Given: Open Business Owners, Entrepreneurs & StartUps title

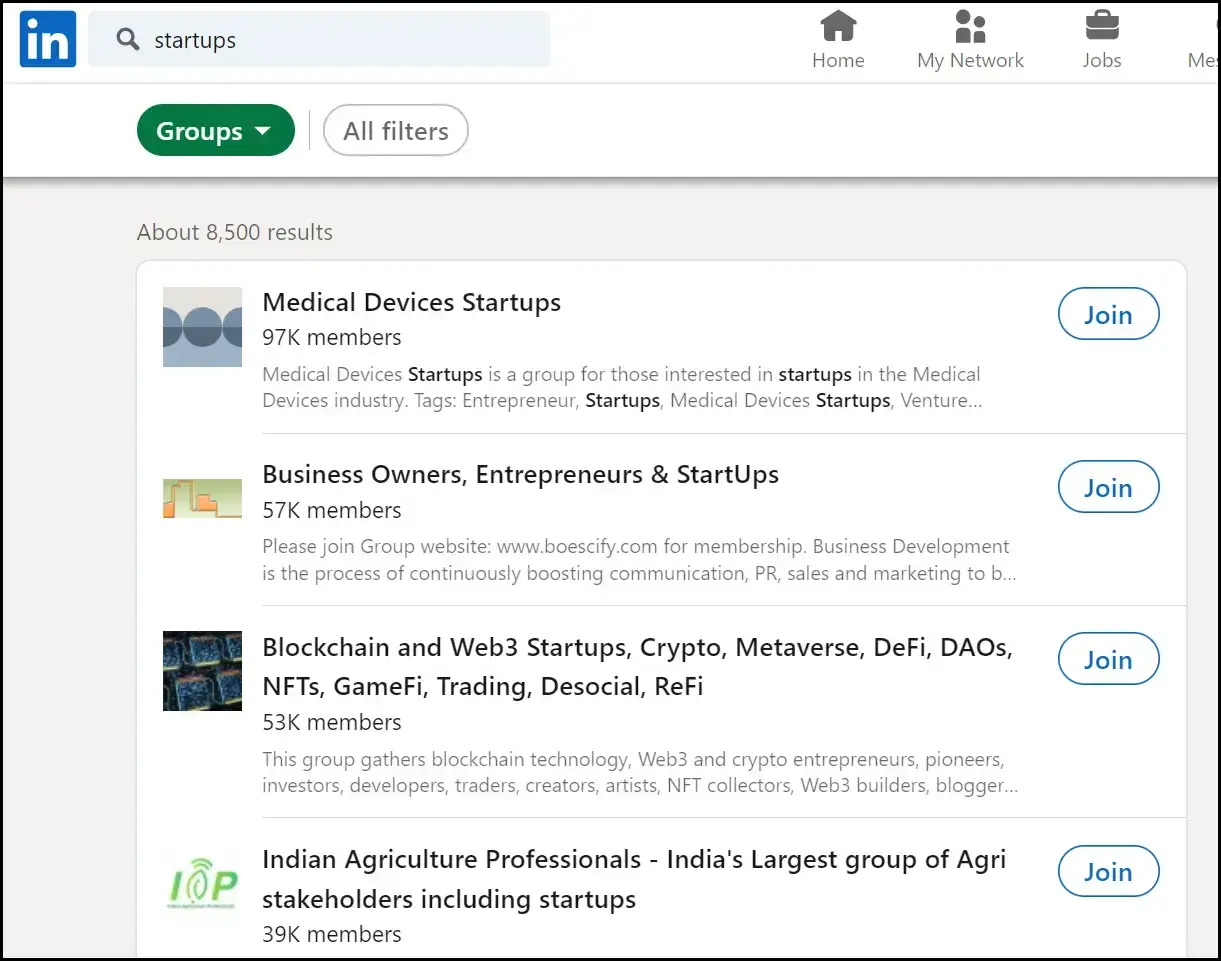Looking at the screenshot, I should pyautogui.click(x=520, y=474).
